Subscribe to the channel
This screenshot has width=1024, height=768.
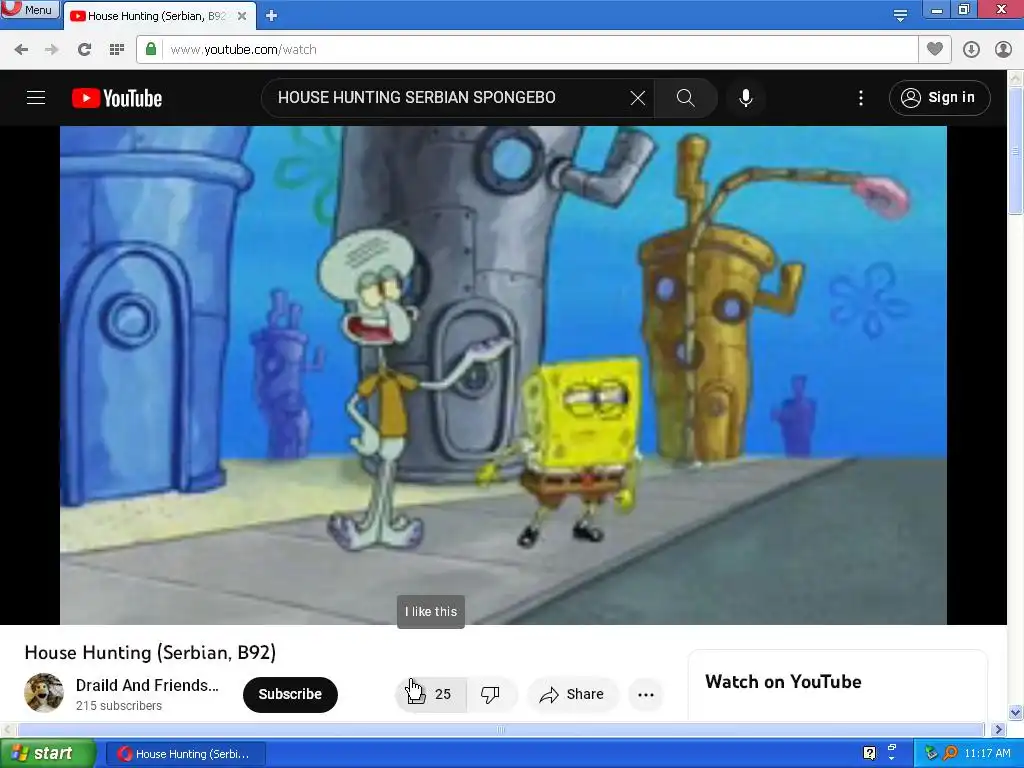pos(290,694)
